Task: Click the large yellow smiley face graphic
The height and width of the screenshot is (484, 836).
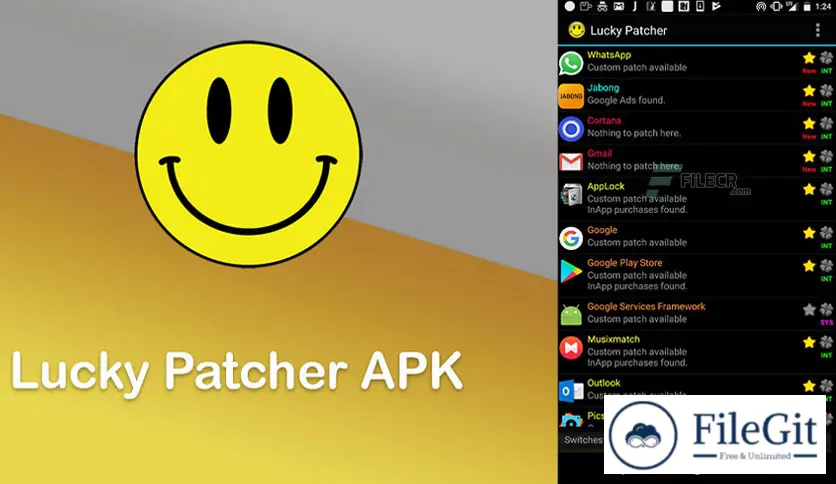Action: 248,154
